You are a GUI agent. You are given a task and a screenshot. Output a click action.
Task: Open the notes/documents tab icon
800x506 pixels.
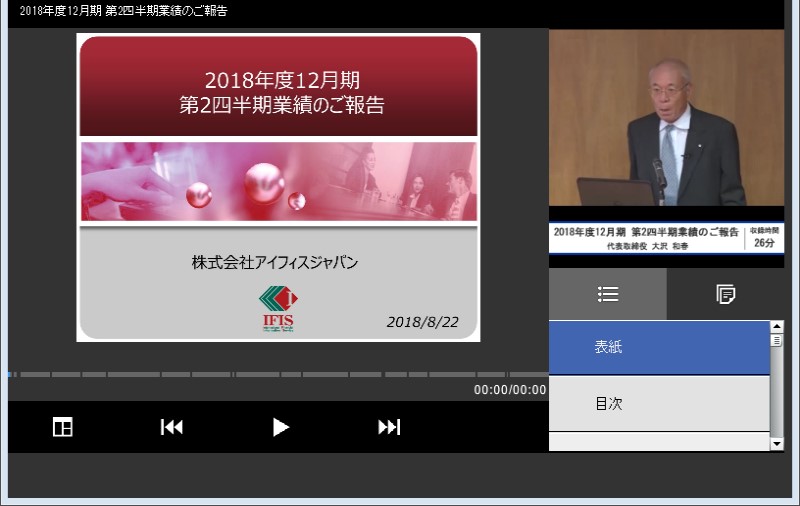pos(725,294)
